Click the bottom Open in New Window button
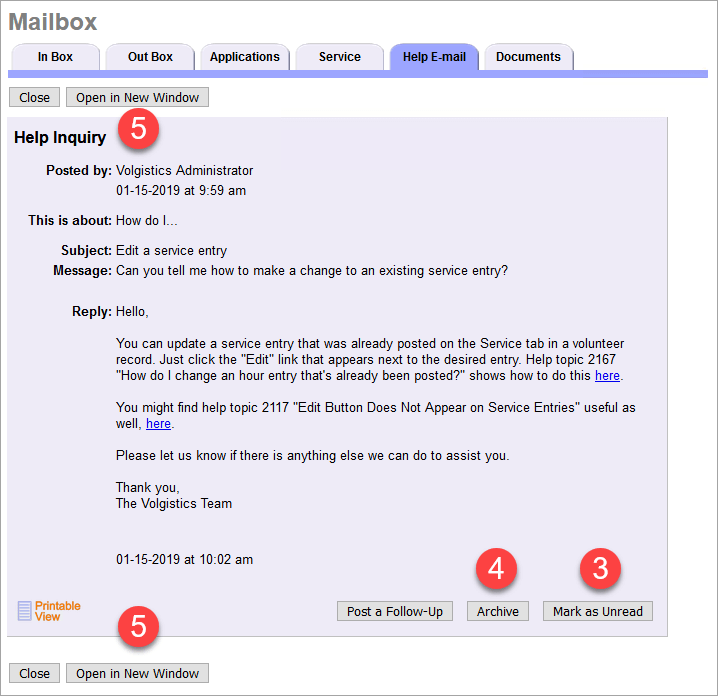Screen dimensions: 718x696 tap(137, 673)
